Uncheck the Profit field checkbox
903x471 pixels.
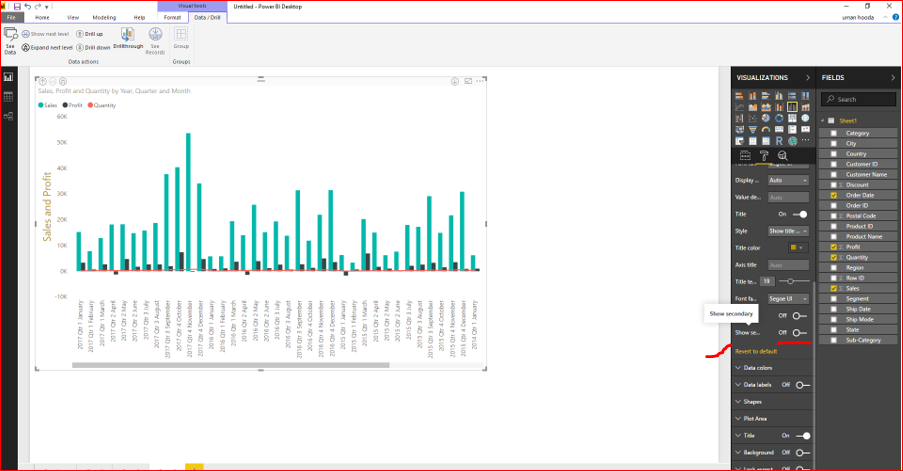(x=833, y=247)
